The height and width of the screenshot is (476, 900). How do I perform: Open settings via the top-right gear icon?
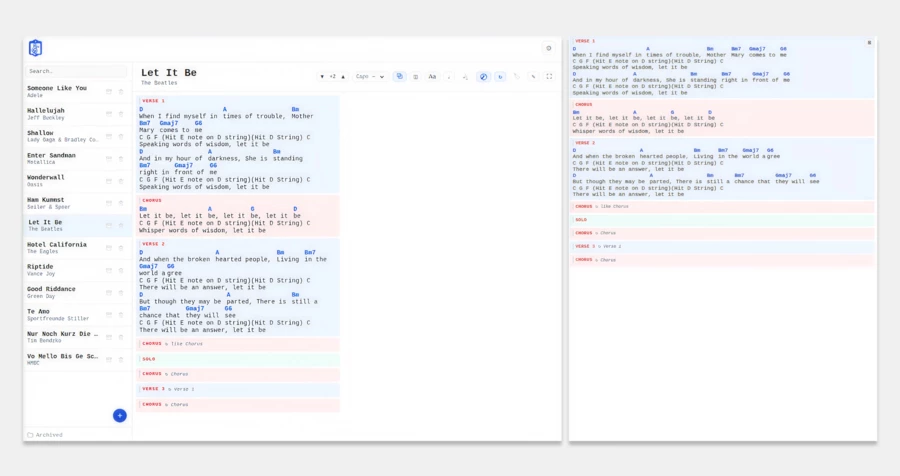548,48
